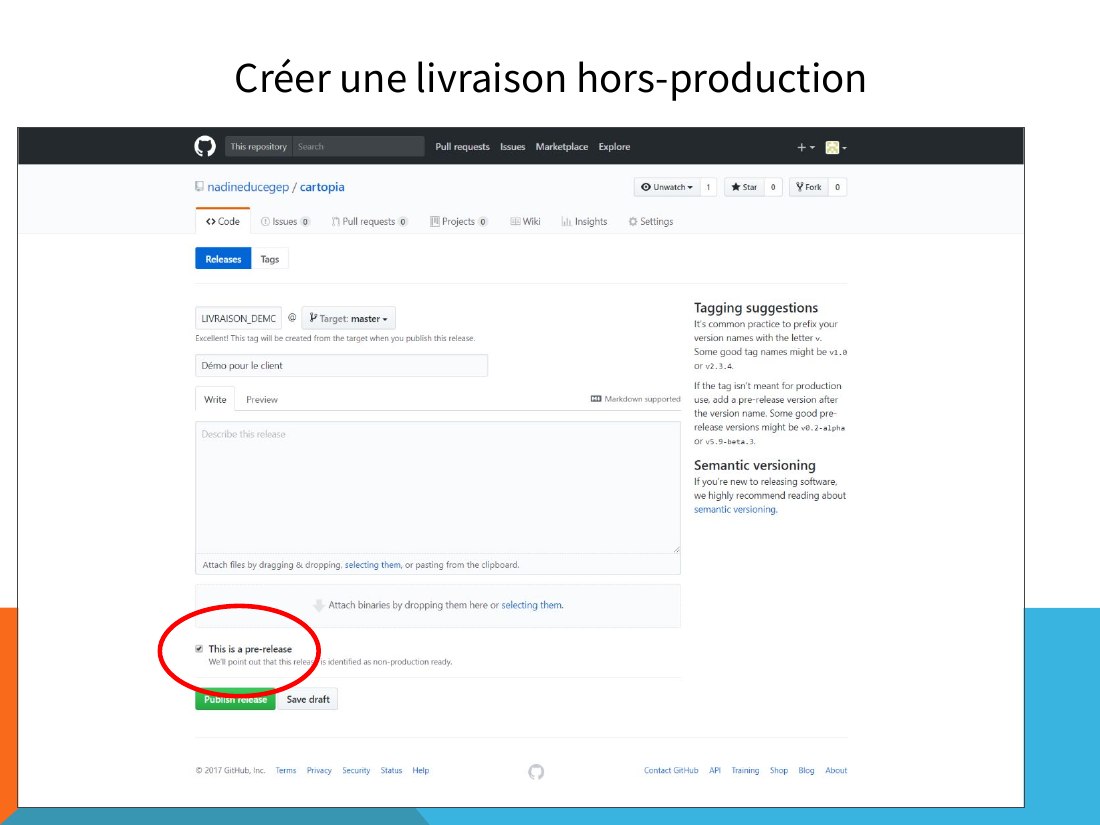Click the Describe this release text area

pyautogui.click(x=438, y=488)
